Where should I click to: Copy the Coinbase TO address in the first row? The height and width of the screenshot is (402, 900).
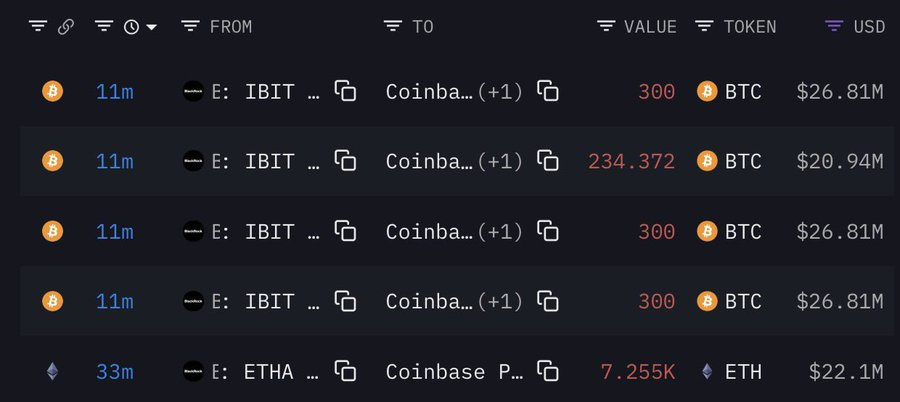pos(548,92)
